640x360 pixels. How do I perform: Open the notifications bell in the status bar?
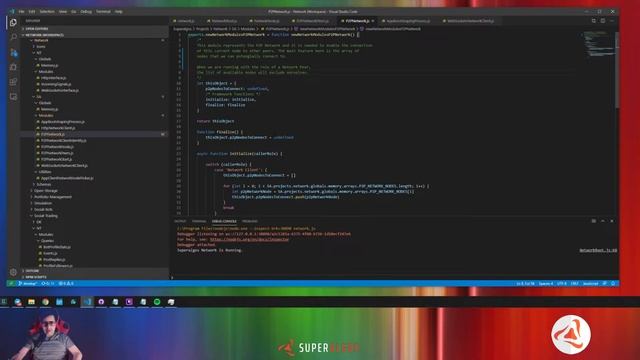[x=613, y=283]
